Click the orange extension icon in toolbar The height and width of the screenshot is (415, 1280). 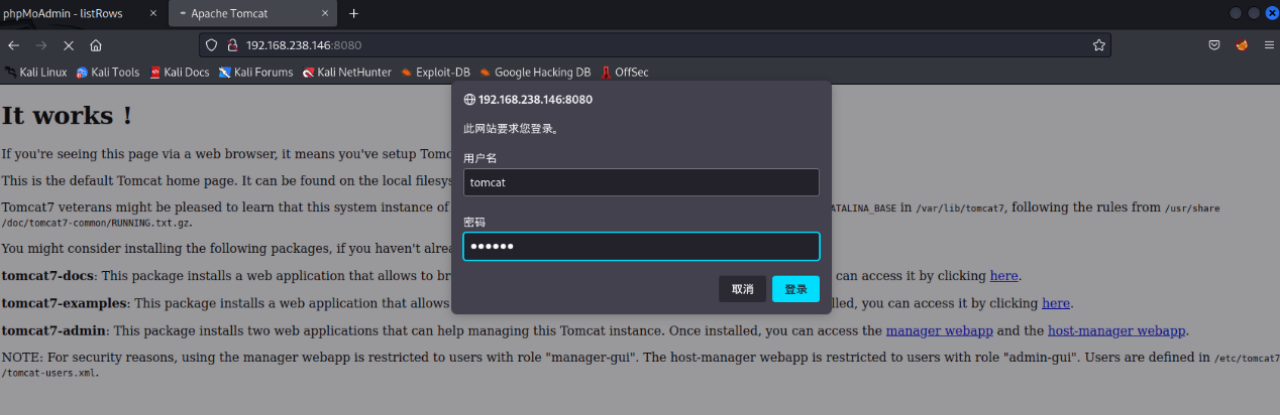pyautogui.click(x=1242, y=45)
